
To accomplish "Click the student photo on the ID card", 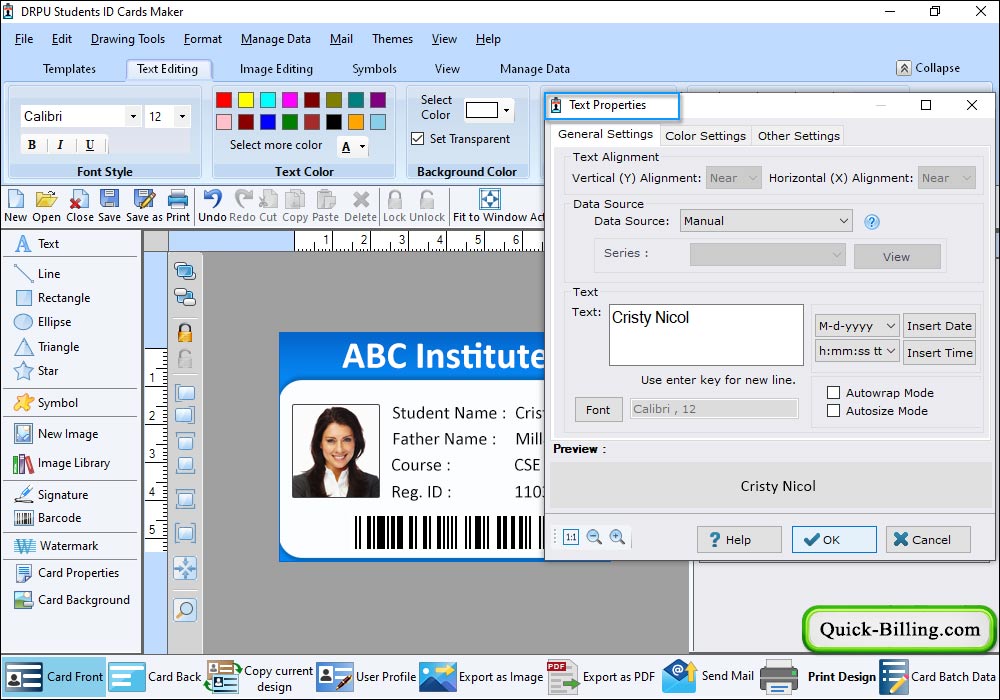I will tap(335, 451).
